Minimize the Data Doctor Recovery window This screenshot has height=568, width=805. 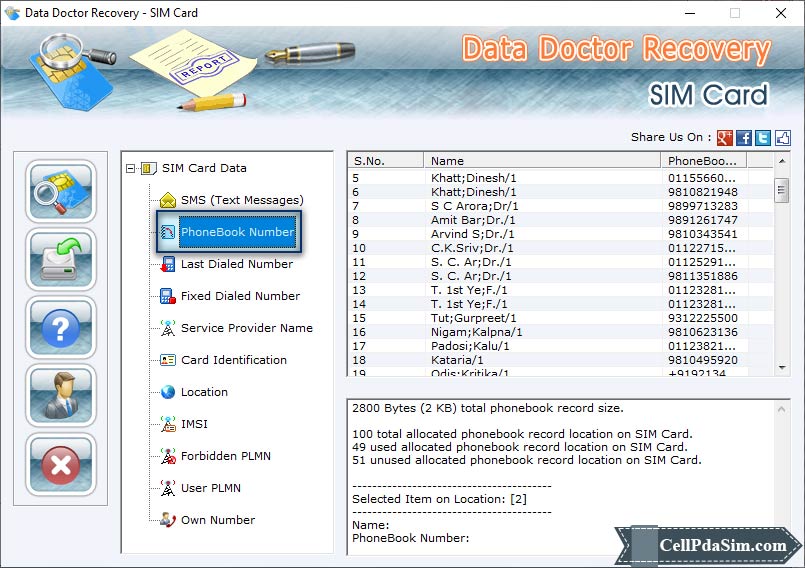coord(690,13)
